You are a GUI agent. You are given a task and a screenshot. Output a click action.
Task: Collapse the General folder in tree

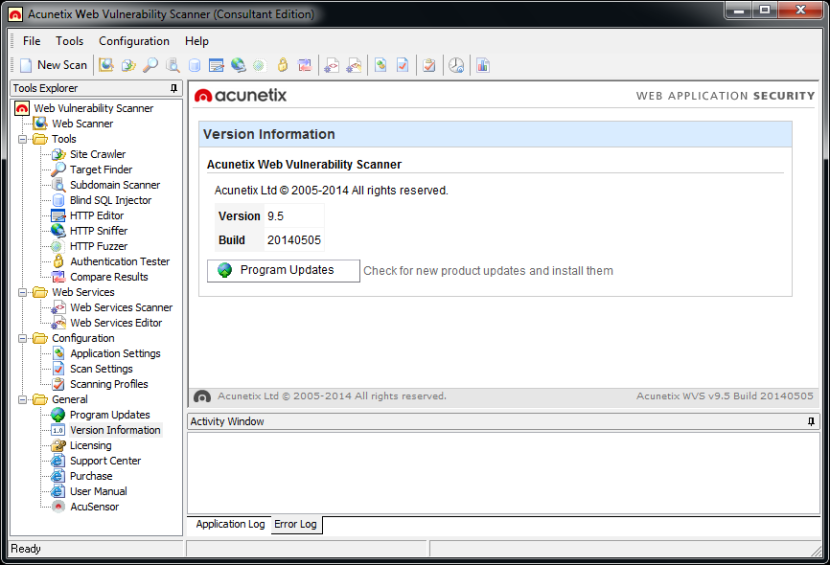click(x=22, y=400)
